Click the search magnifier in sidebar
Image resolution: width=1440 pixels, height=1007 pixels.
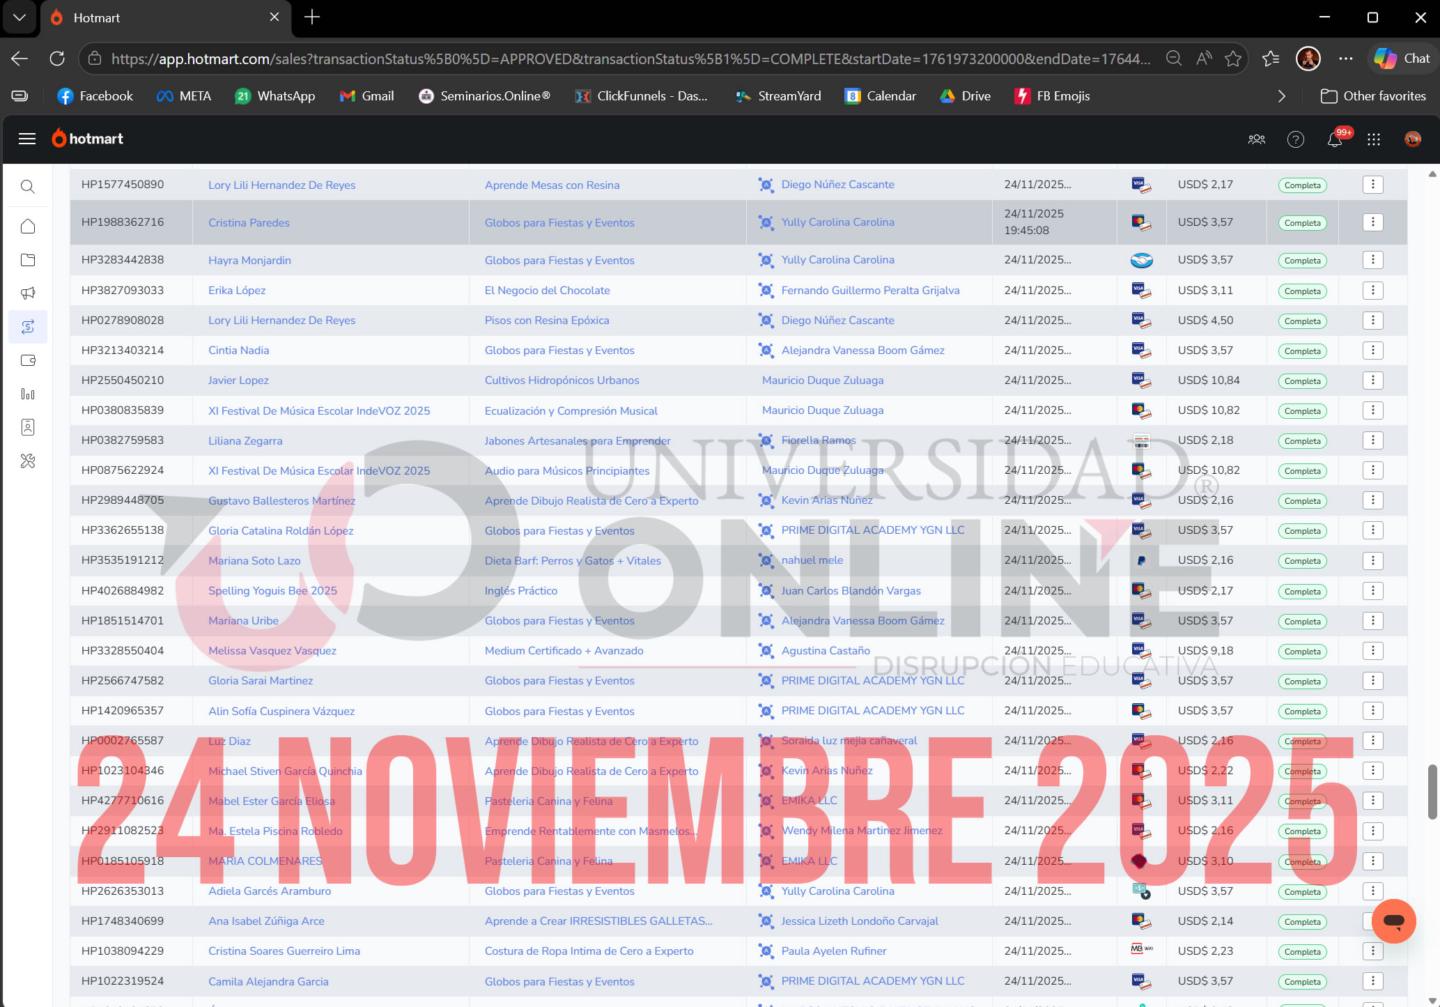point(28,187)
